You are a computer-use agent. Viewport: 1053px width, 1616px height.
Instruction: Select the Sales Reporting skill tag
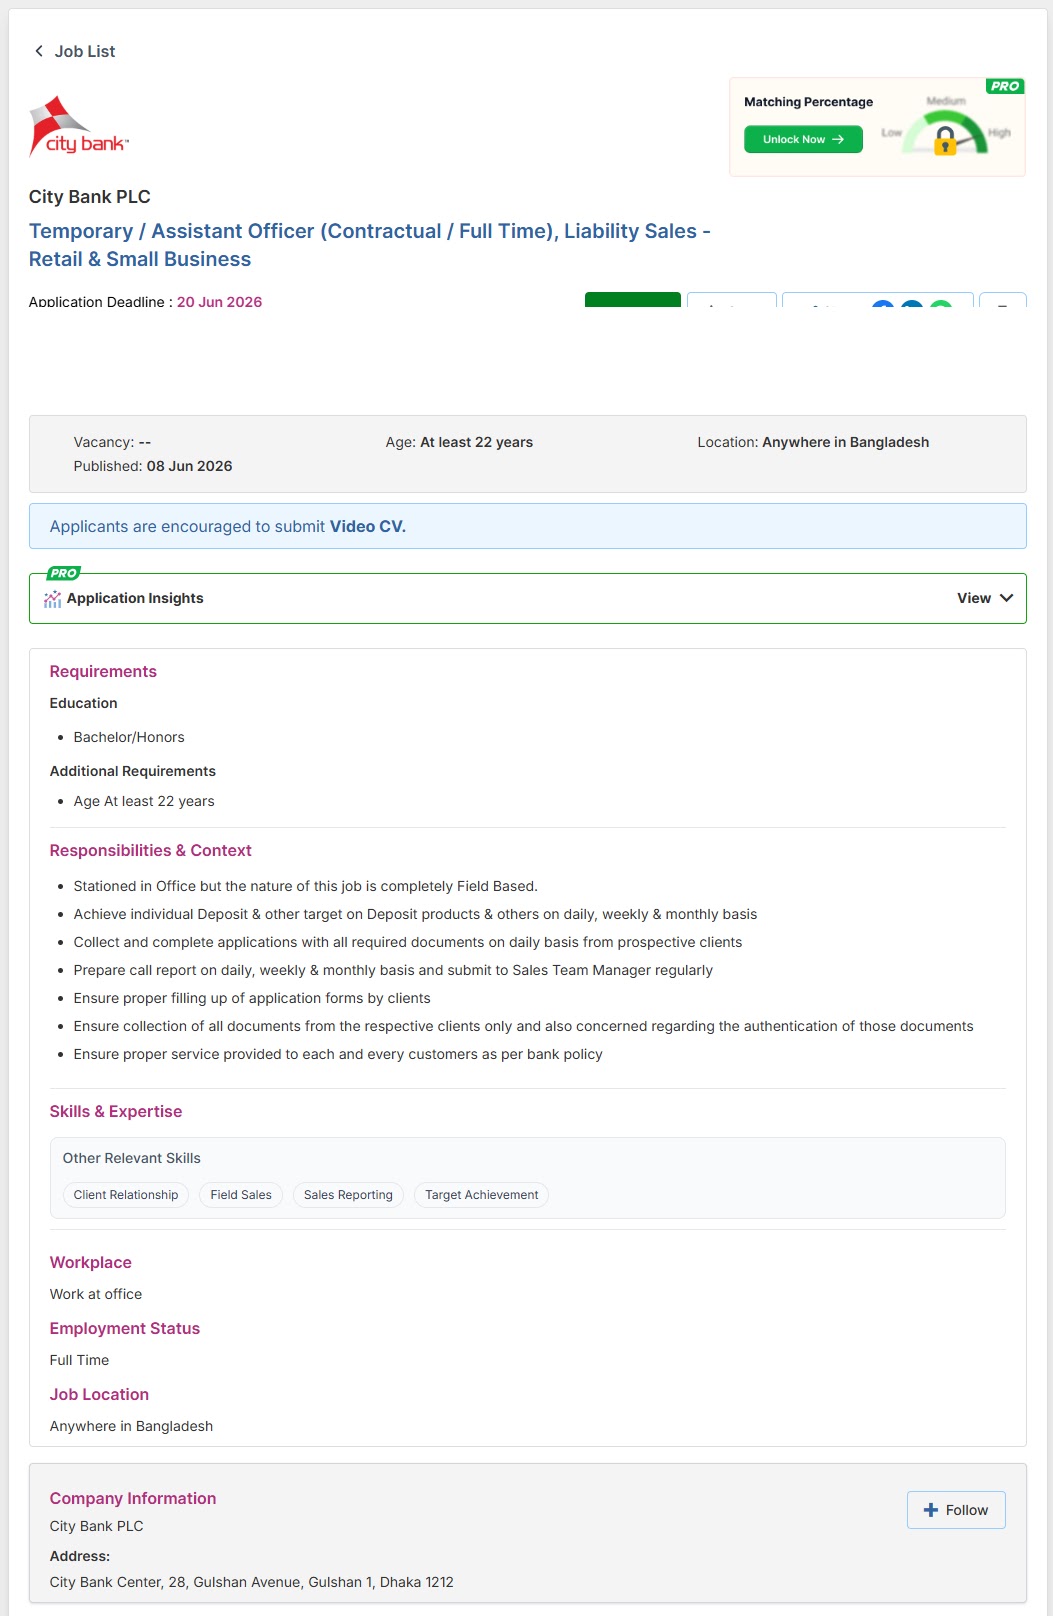[348, 1195]
